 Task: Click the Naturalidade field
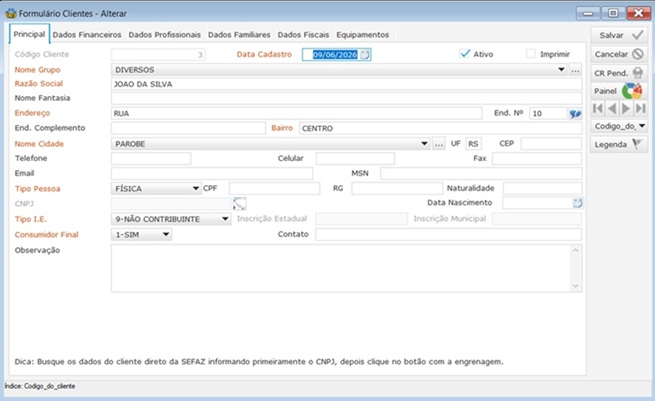(x=542, y=188)
